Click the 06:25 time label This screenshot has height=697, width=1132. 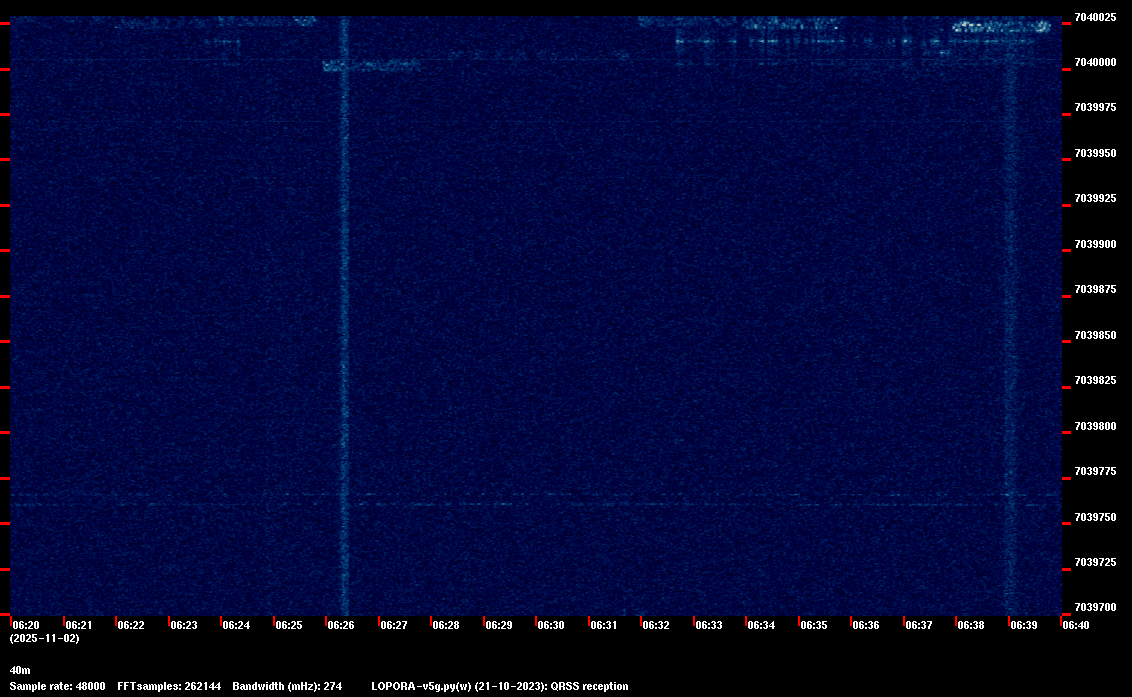pos(289,625)
